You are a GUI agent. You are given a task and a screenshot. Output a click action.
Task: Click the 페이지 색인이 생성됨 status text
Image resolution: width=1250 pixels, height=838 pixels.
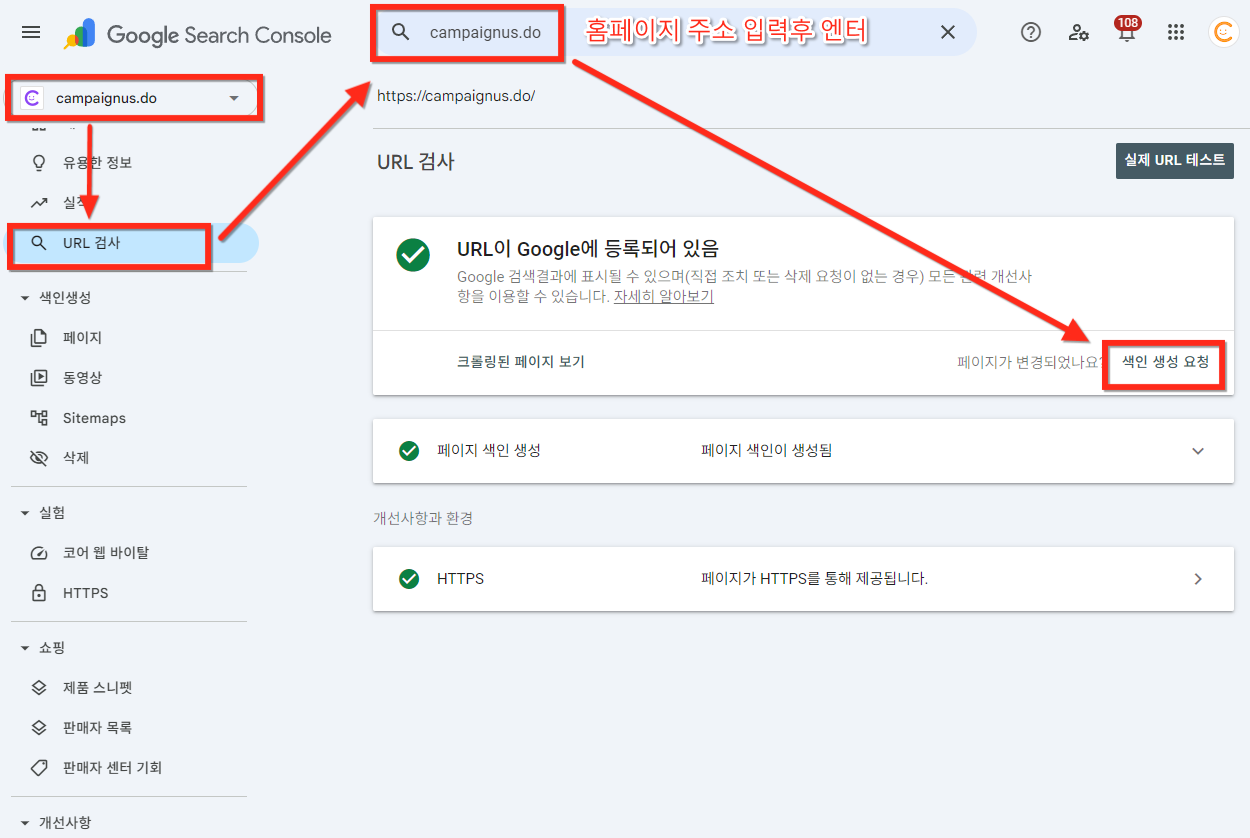point(766,451)
